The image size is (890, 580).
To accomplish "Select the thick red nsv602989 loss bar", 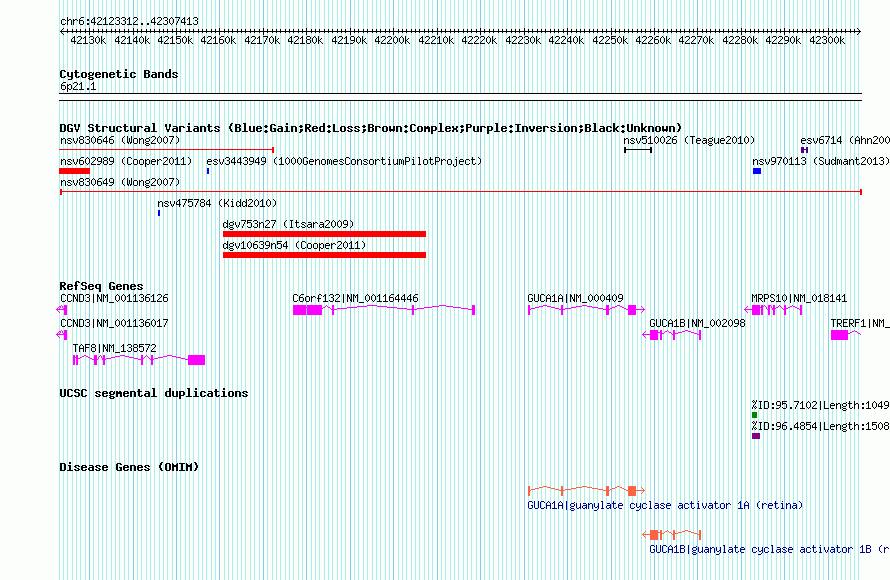I will (74, 171).
